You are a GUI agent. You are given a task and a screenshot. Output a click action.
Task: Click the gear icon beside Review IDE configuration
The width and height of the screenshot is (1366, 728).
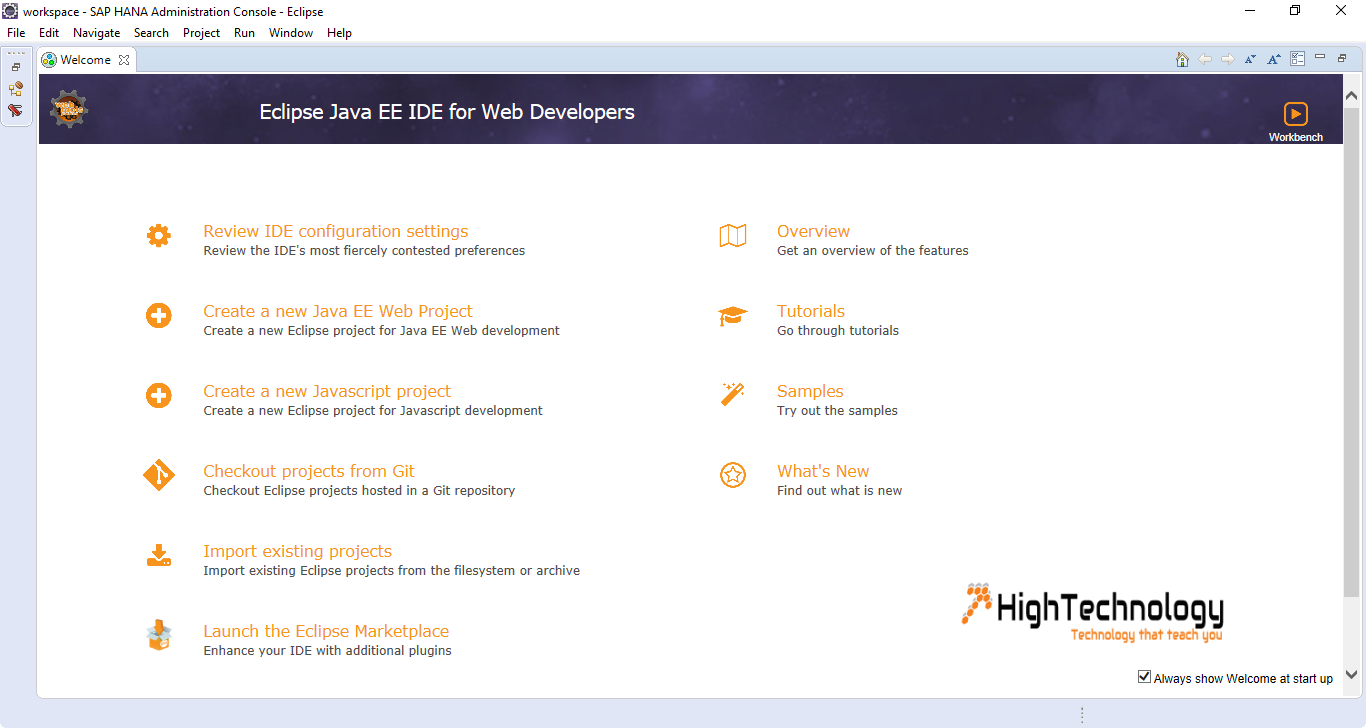click(158, 236)
